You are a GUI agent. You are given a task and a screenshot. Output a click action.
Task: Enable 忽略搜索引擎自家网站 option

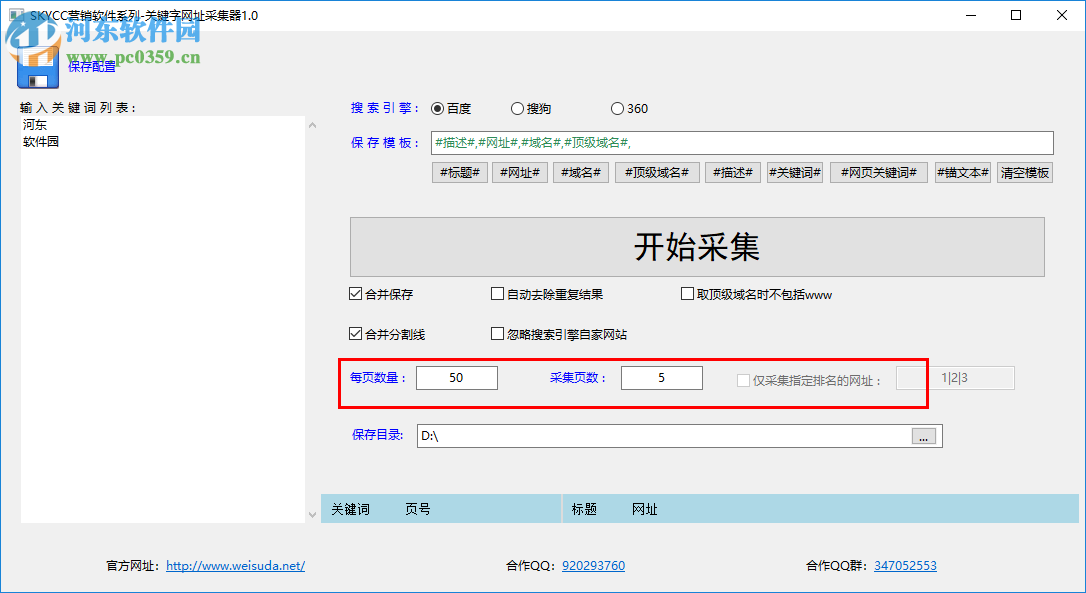497,333
